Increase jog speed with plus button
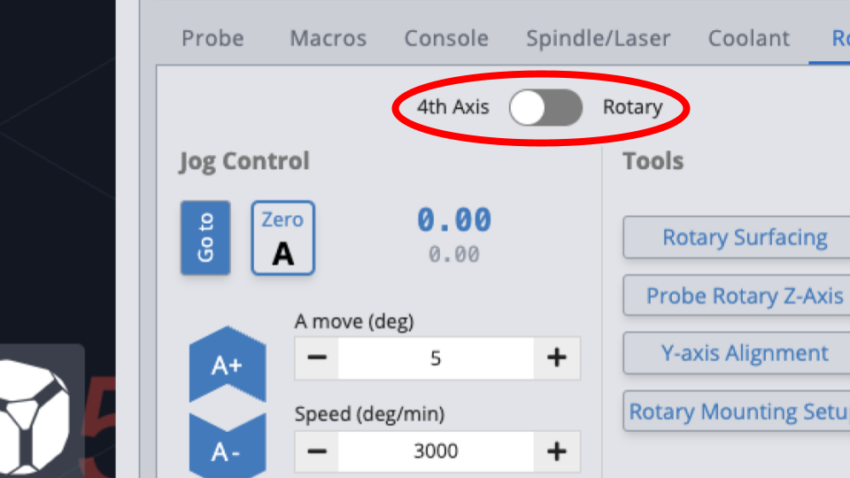Image resolution: width=850 pixels, height=478 pixels. [557, 451]
